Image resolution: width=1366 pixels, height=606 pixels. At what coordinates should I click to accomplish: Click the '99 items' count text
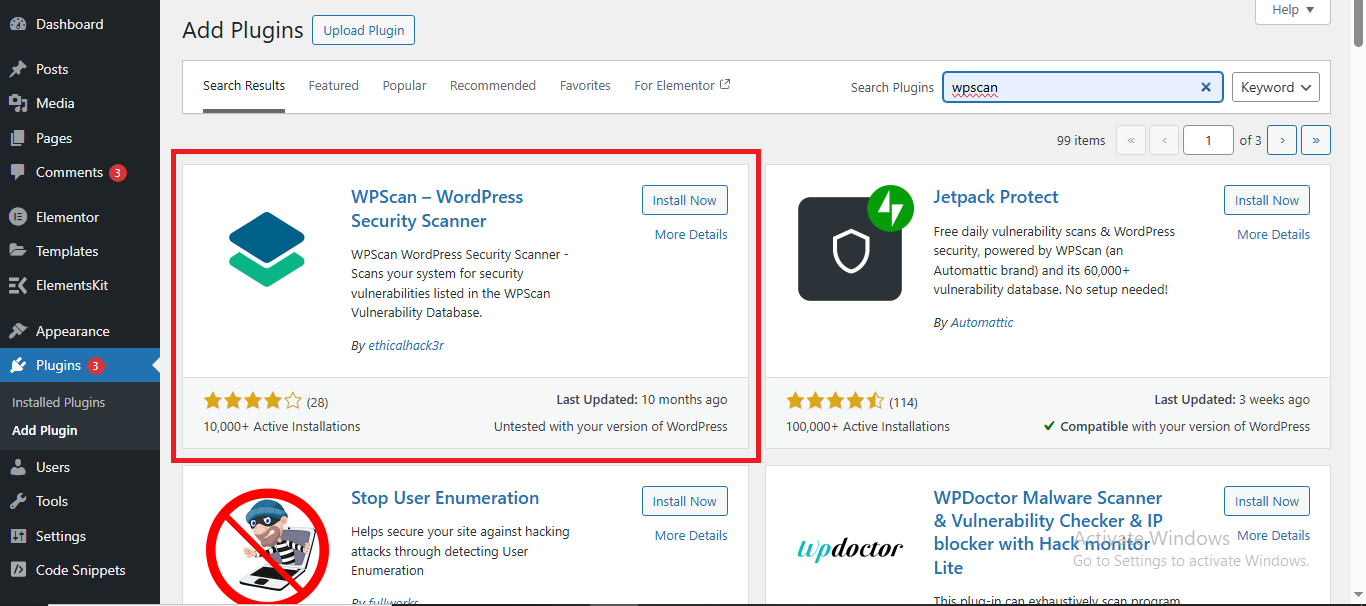click(1081, 140)
